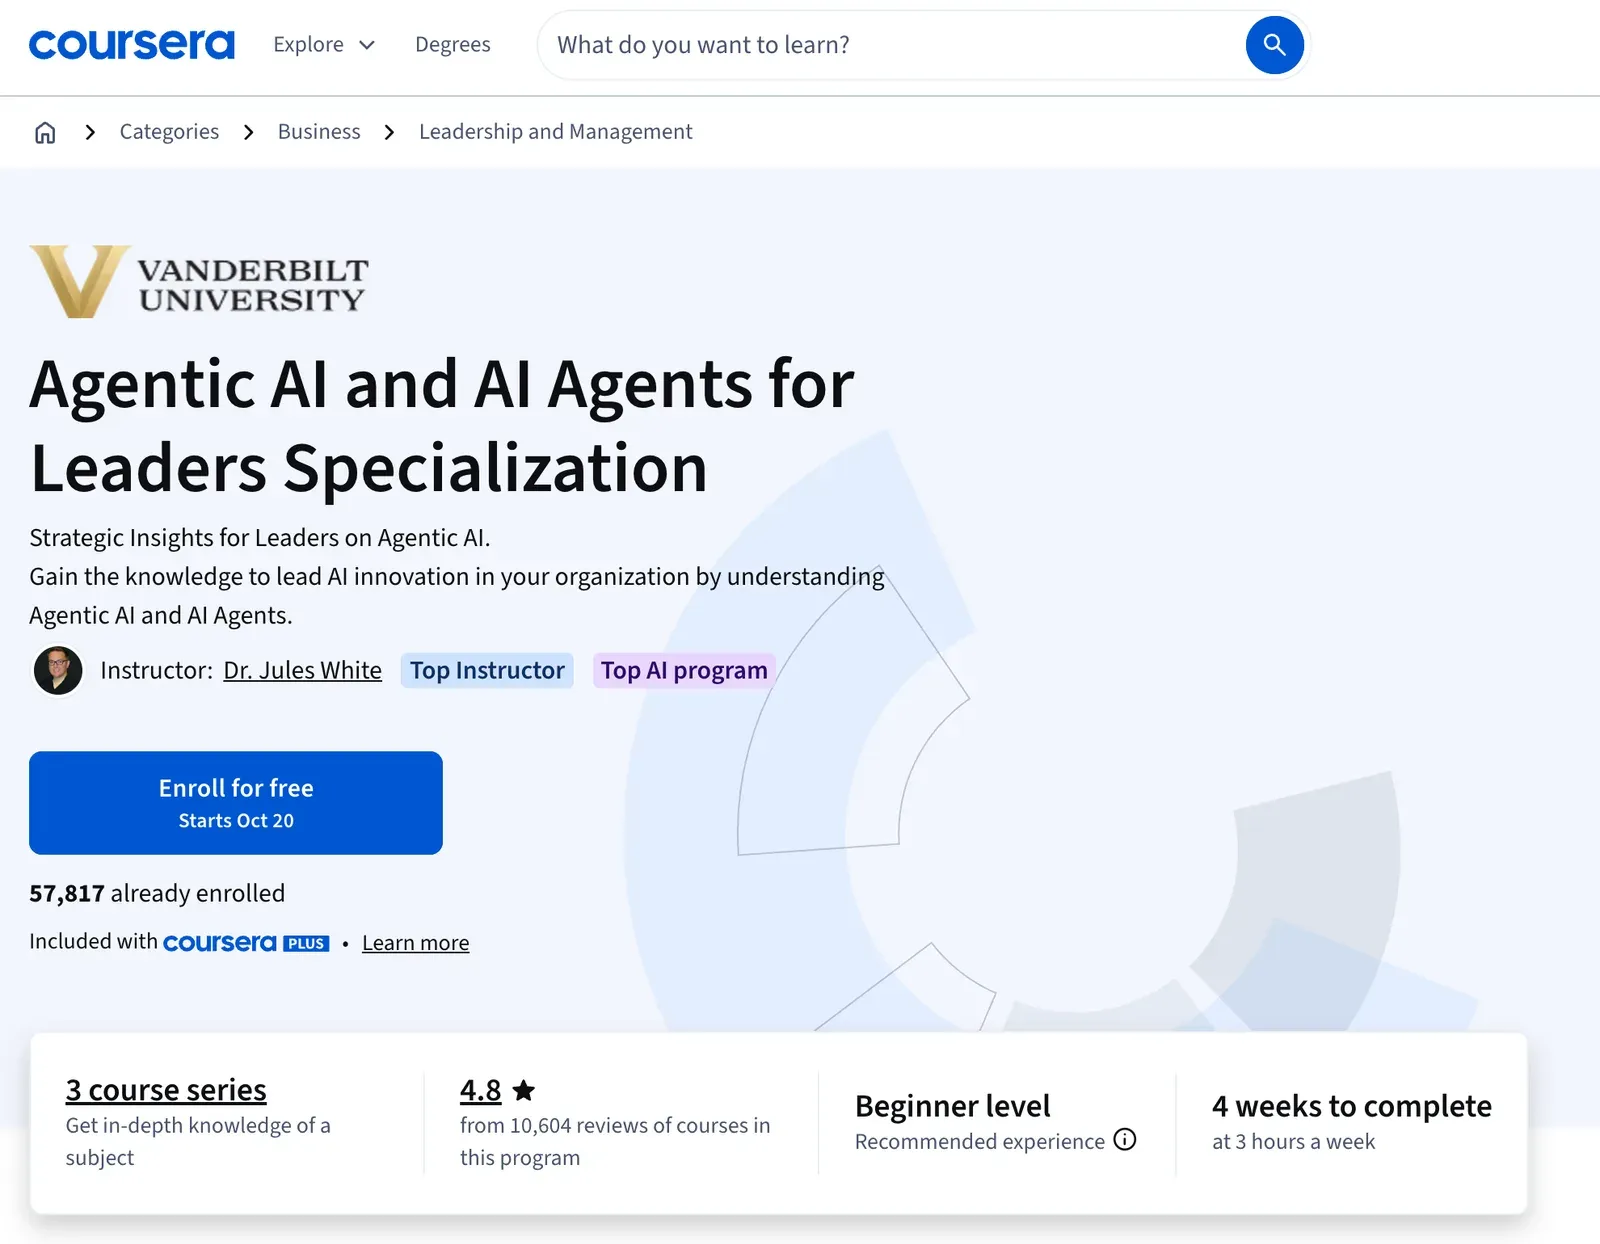Image resolution: width=1600 pixels, height=1244 pixels.
Task: Open Dr. Jules White instructor link
Action: (303, 670)
